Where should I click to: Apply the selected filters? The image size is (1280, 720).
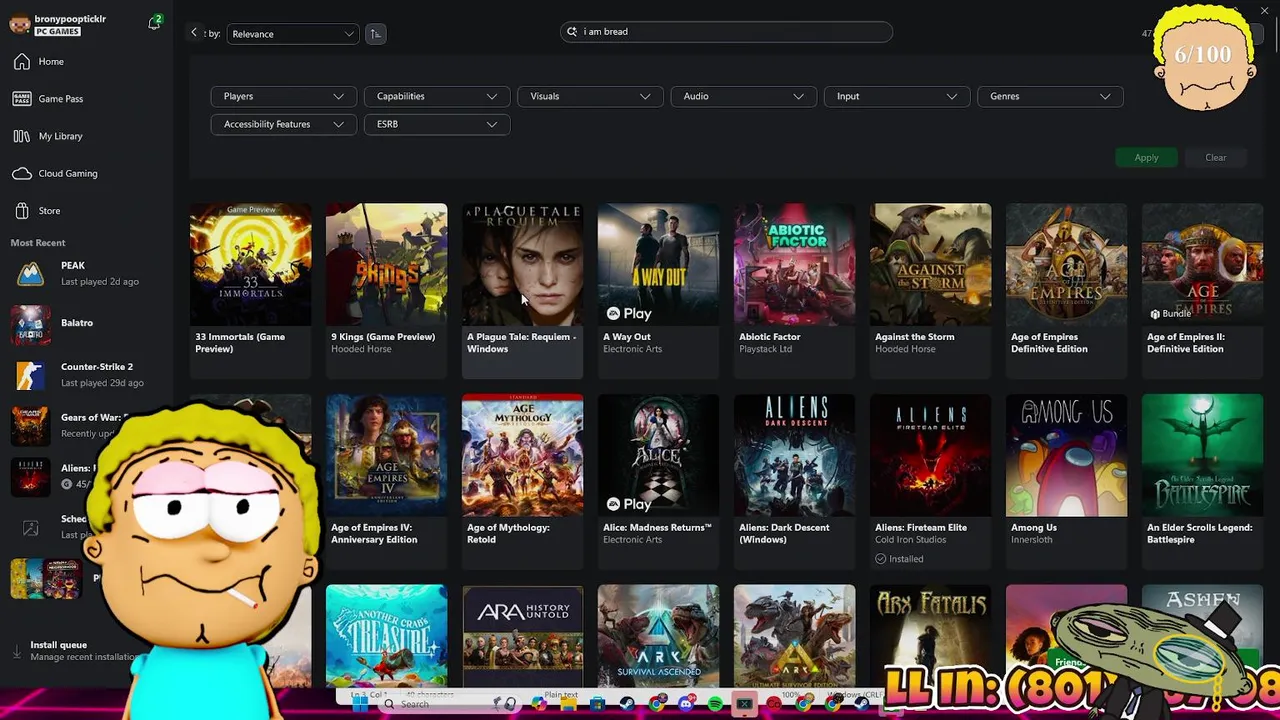click(1146, 158)
